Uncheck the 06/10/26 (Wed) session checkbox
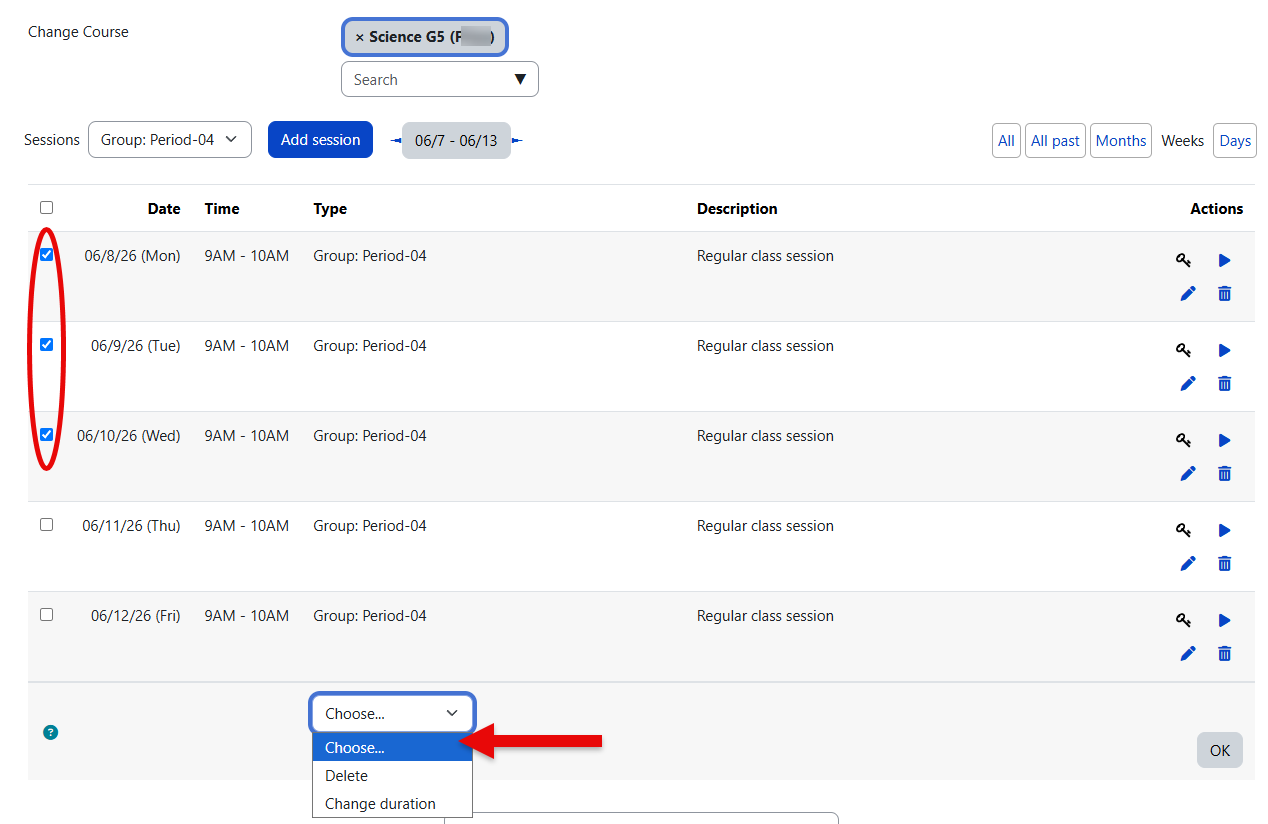This screenshot has height=824, width=1268. tap(46, 434)
